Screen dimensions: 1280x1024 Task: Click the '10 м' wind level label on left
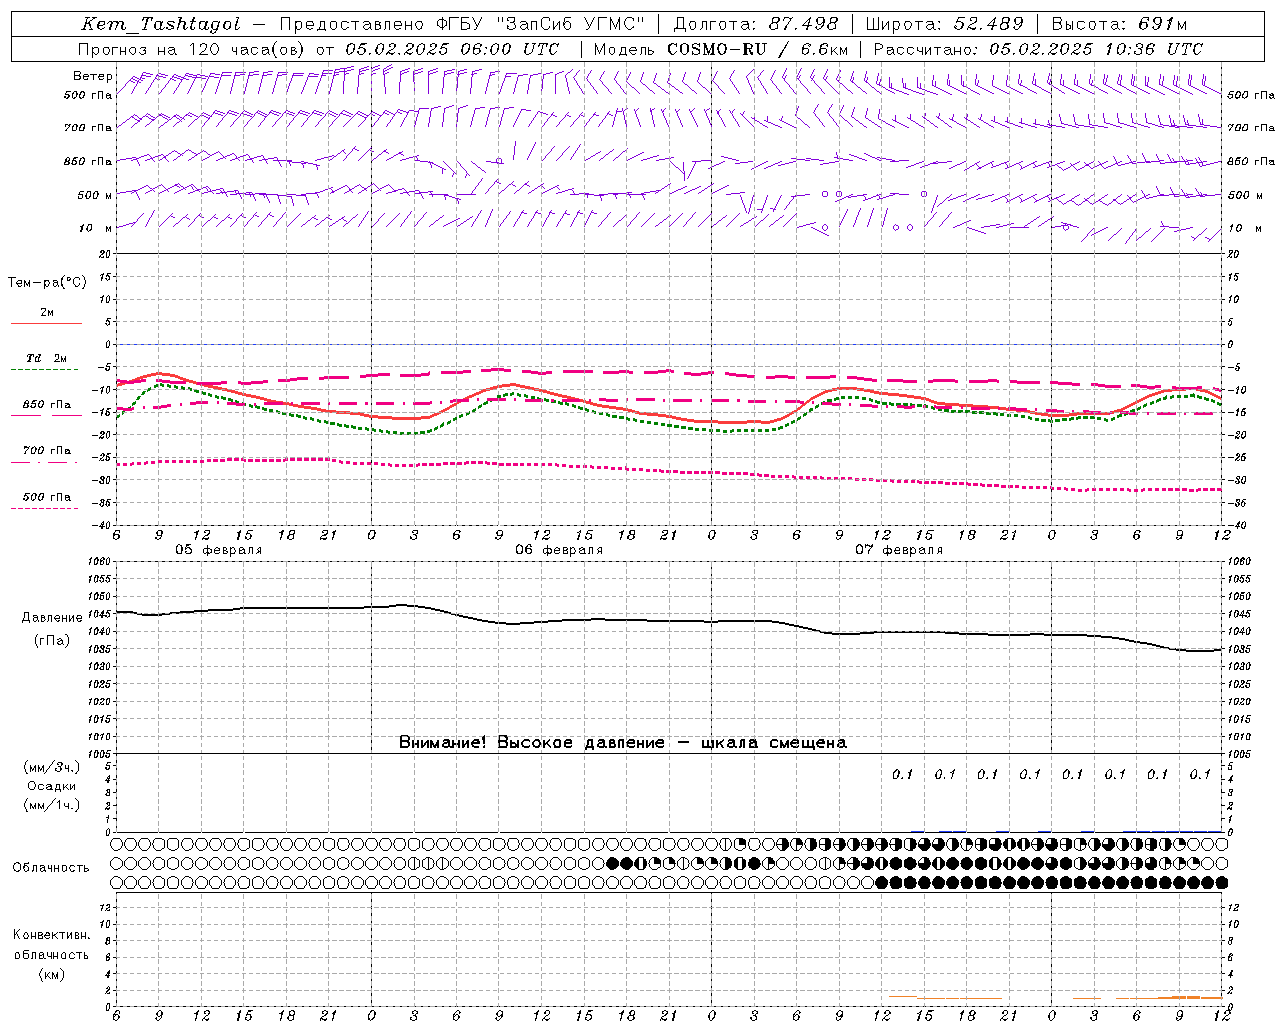tap(96, 229)
